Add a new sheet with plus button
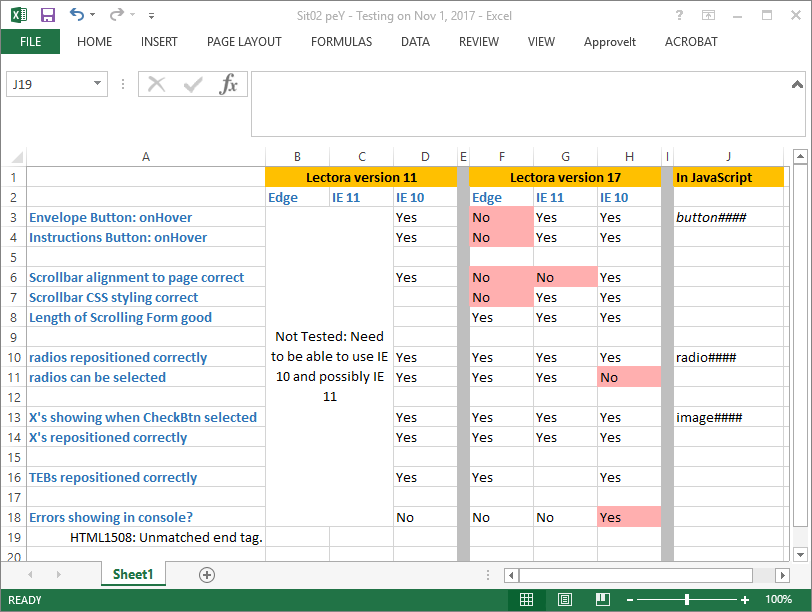 point(207,575)
